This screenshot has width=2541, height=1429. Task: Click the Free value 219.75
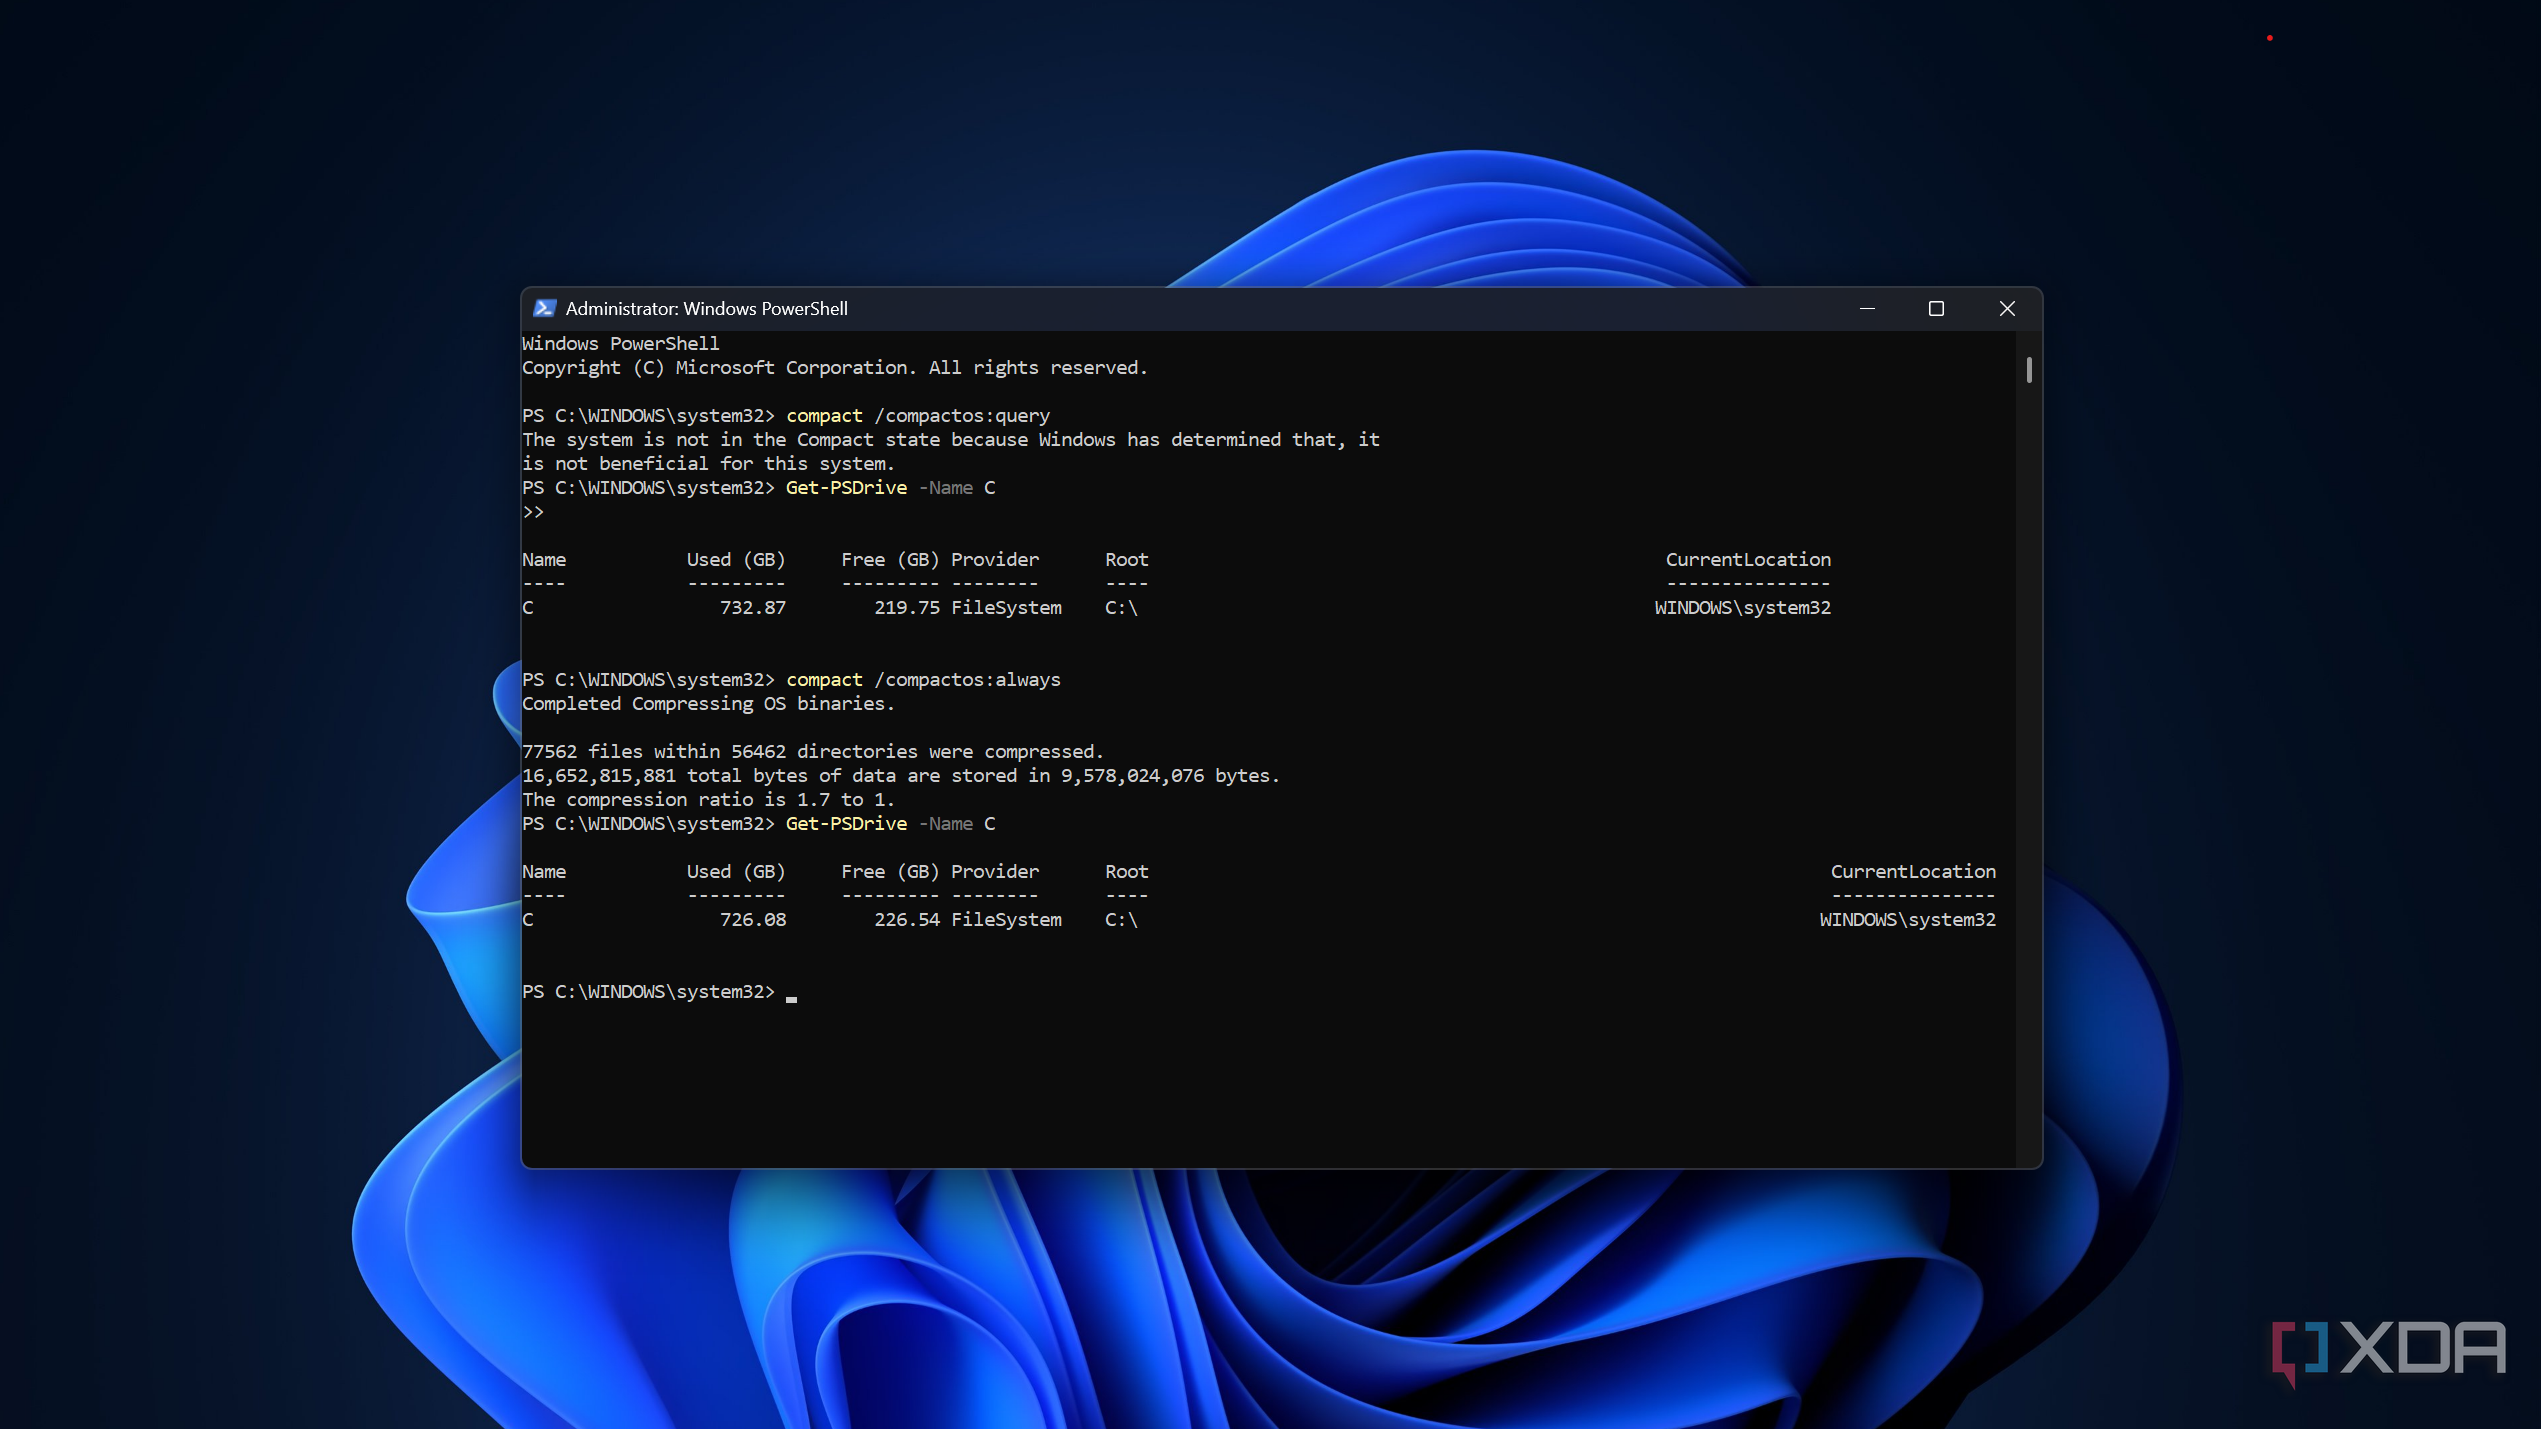tap(906, 607)
